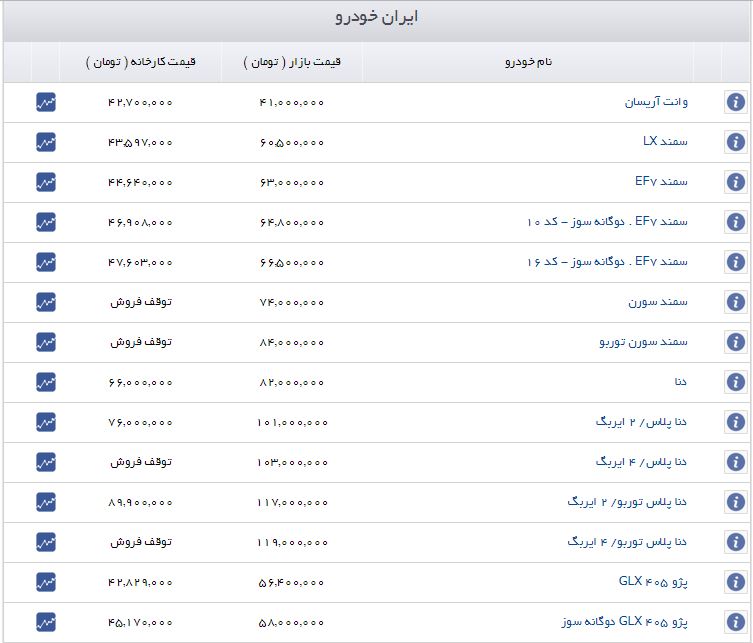Open info icon for وانت آریسان
Image resolution: width=753 pixels, height=643 pixels.
pyautogui.click(x=735, y=102)
